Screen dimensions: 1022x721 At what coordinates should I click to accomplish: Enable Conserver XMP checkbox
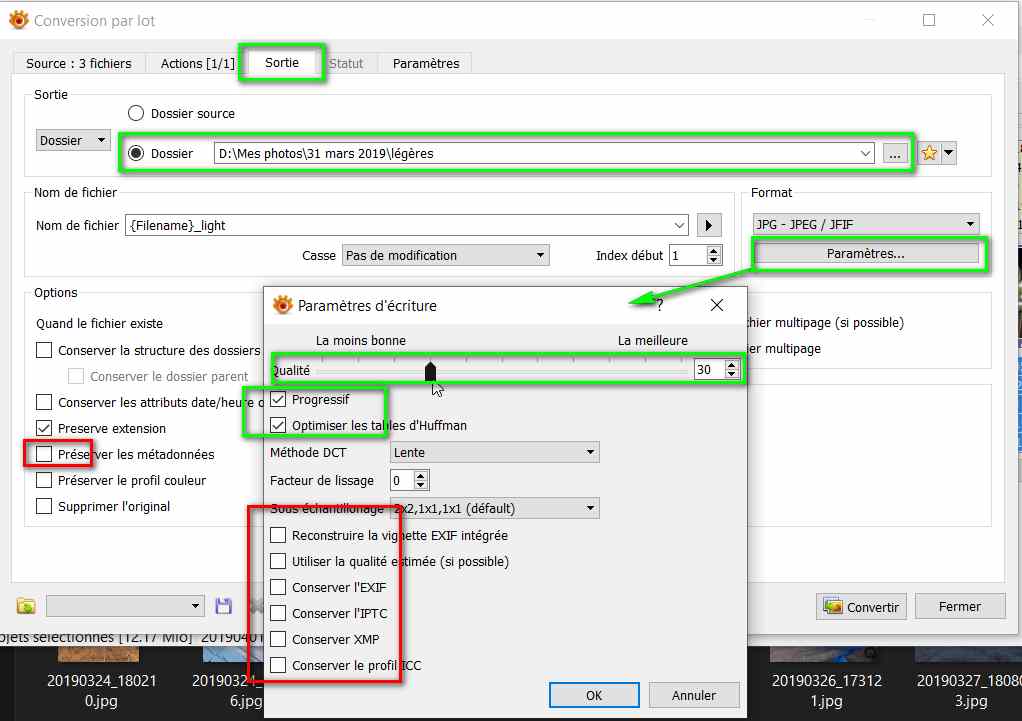[x=278, y=640]
